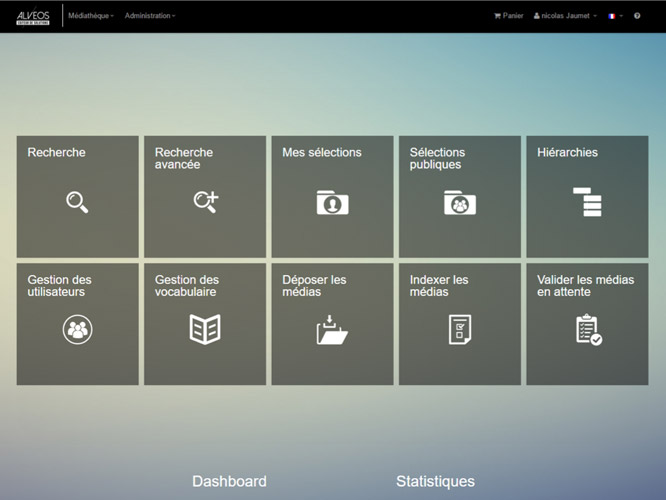
Task: Expand the Médiathèque dropdown menu
Action: 91,16
